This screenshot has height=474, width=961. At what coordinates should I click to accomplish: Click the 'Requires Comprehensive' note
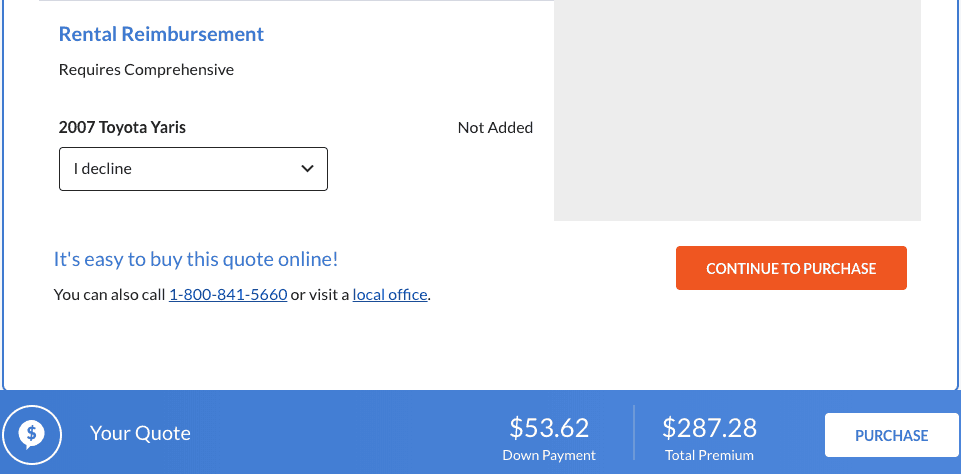click(146, 70)
